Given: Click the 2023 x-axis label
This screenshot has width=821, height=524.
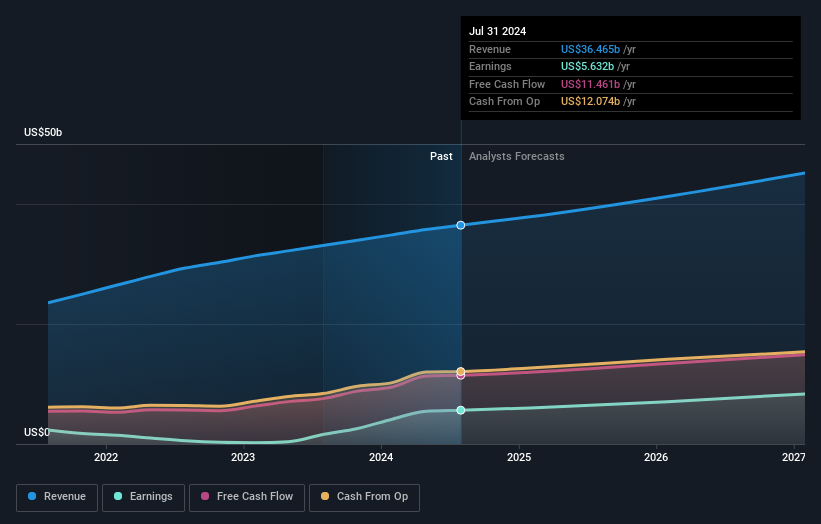Looking at the screenshot, I should click(243, 457).
